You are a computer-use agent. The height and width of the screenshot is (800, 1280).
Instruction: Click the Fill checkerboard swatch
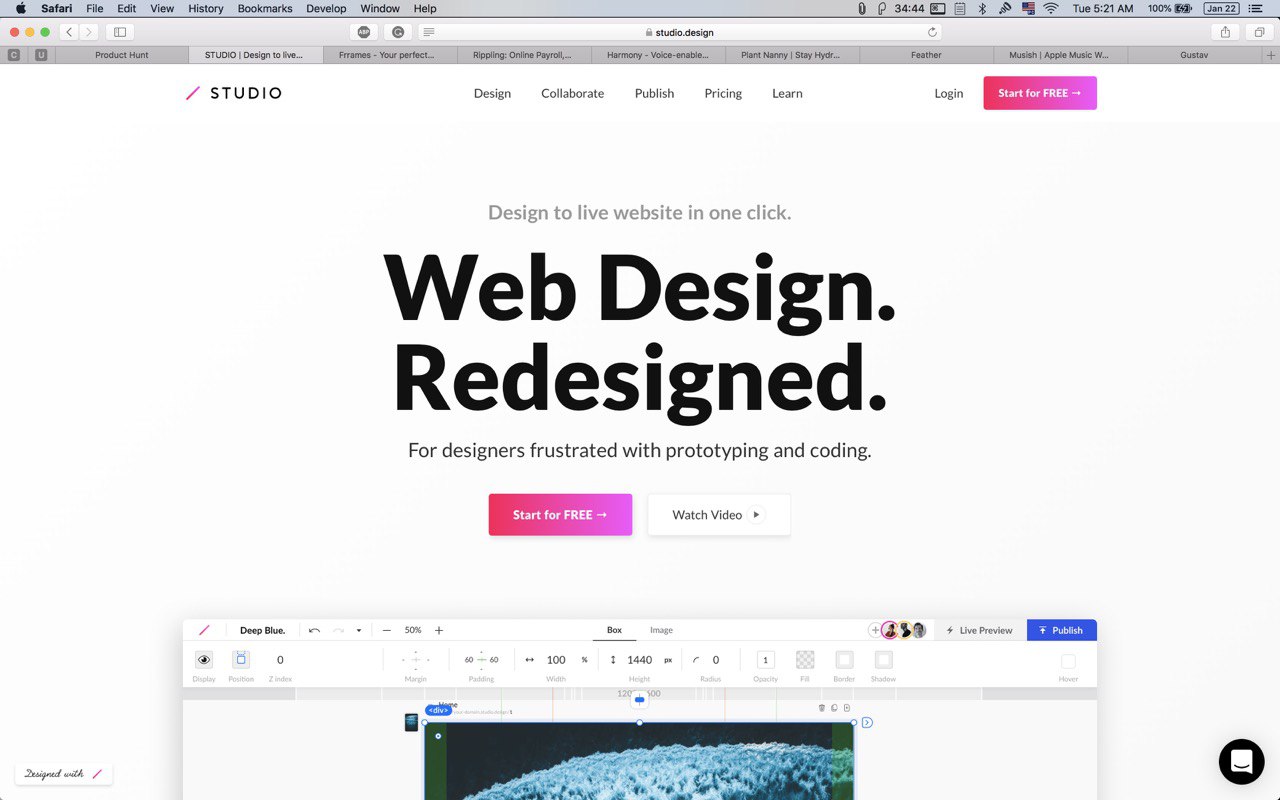click(x=805, y=660)
